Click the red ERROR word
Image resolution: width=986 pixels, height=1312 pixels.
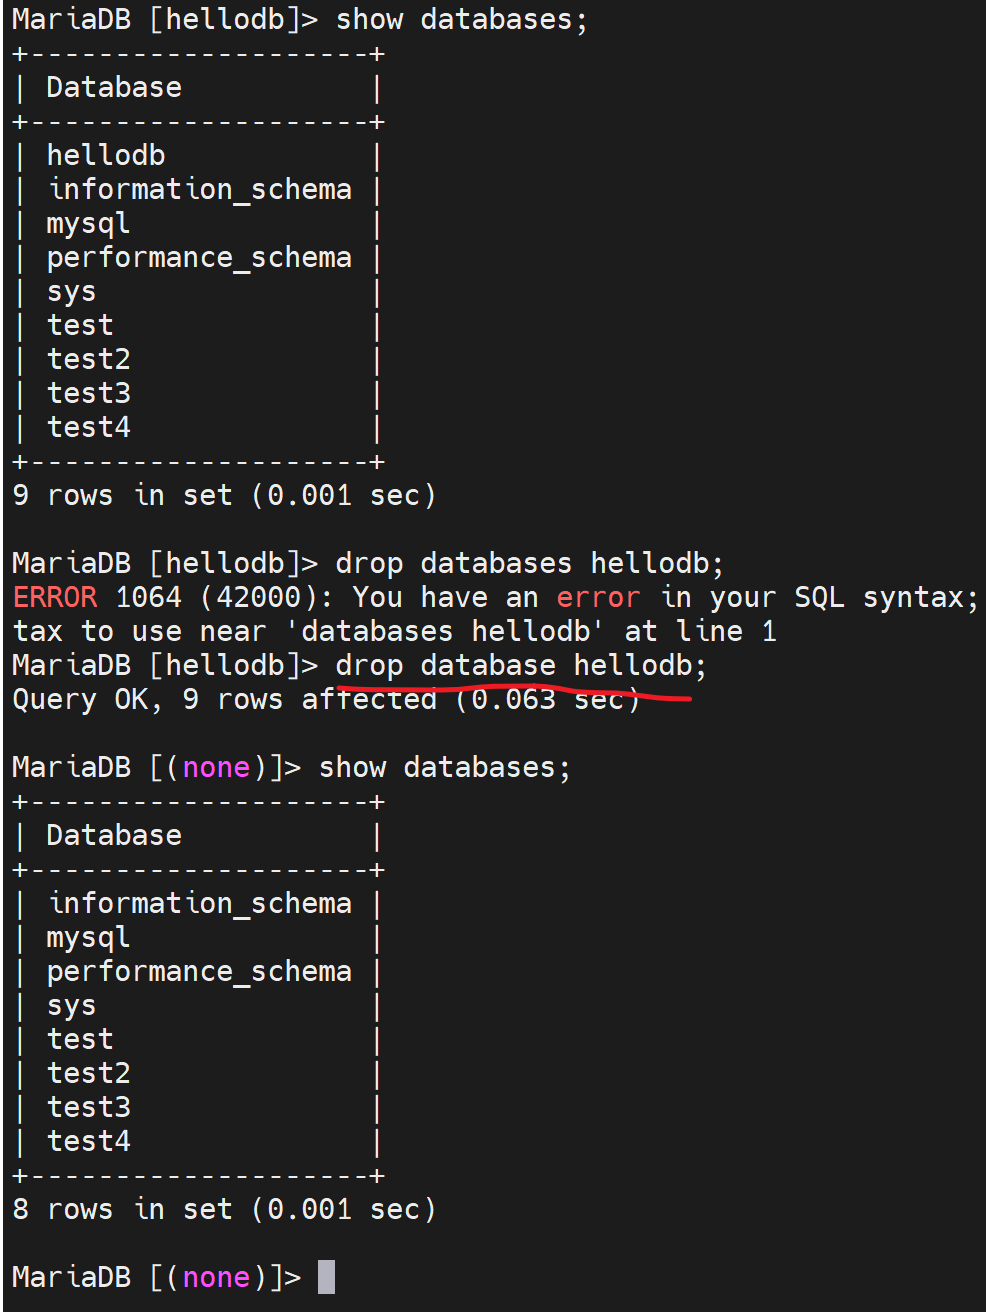click(x=55, y=597)
